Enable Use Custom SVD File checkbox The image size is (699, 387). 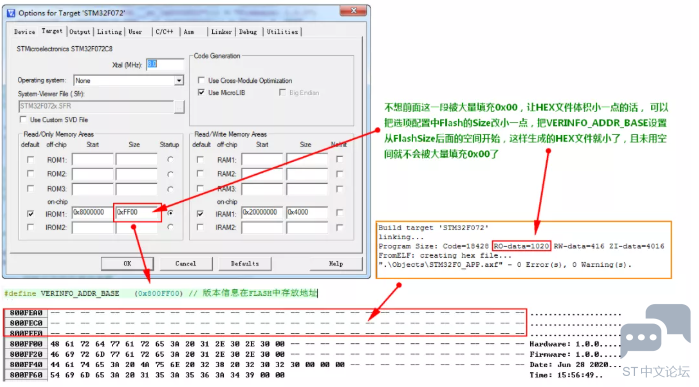23,119
